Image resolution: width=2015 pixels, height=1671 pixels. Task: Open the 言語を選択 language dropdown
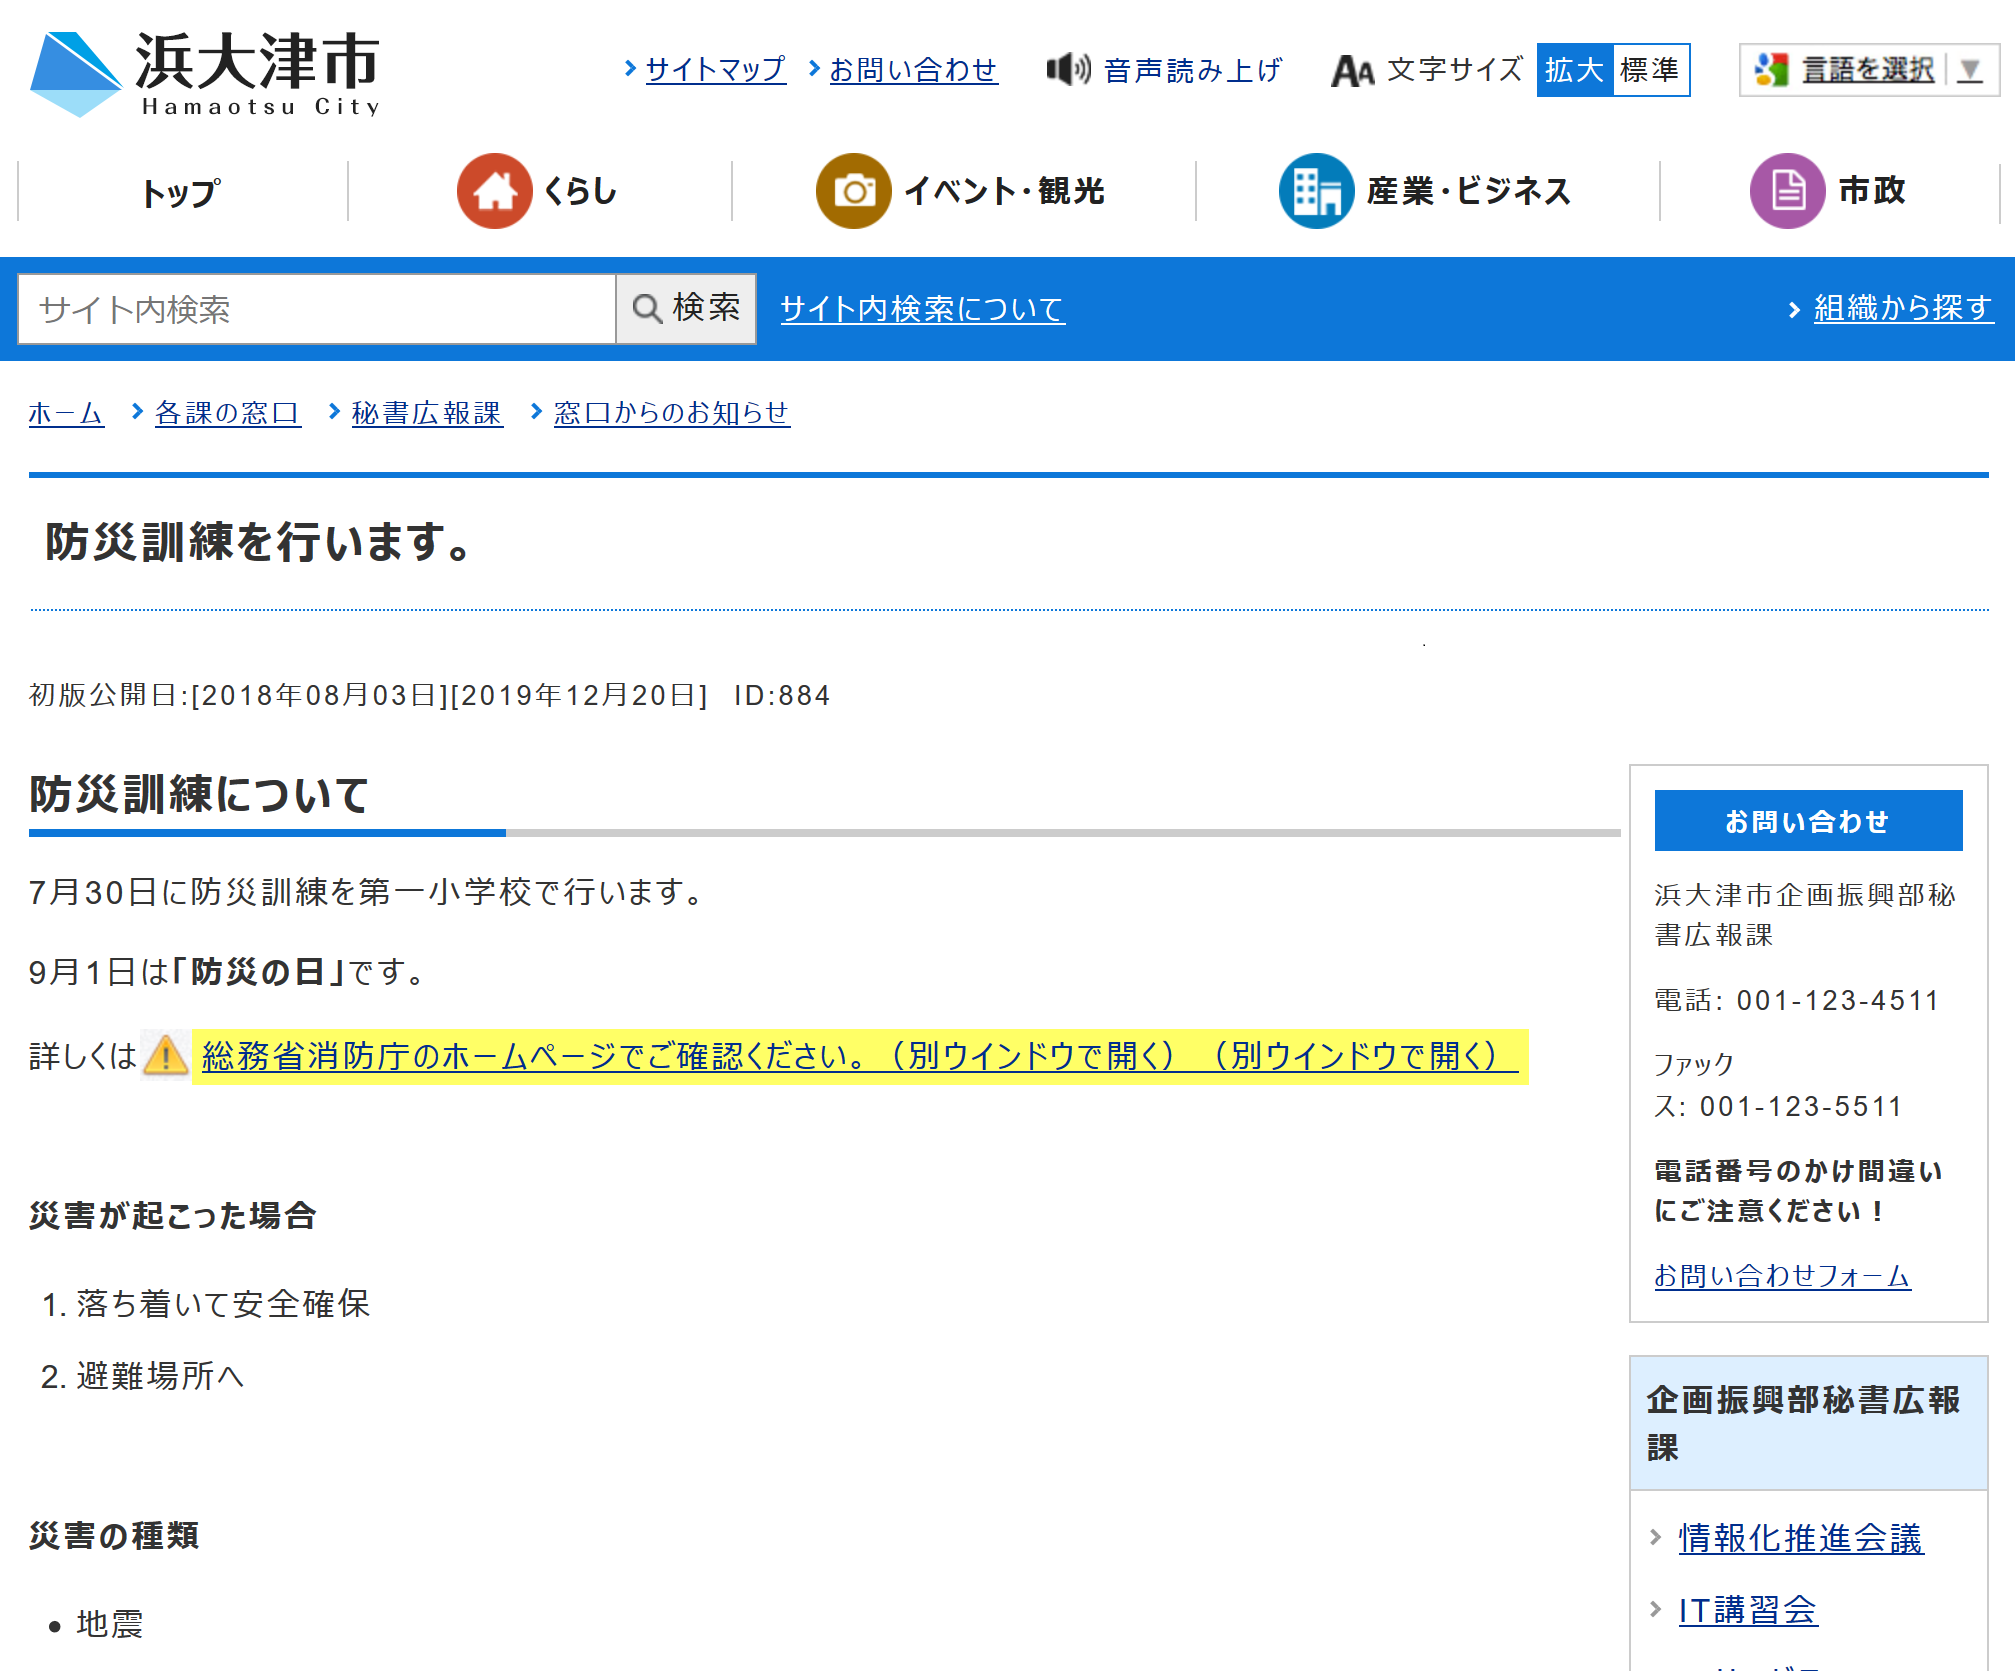point(1869,70)
